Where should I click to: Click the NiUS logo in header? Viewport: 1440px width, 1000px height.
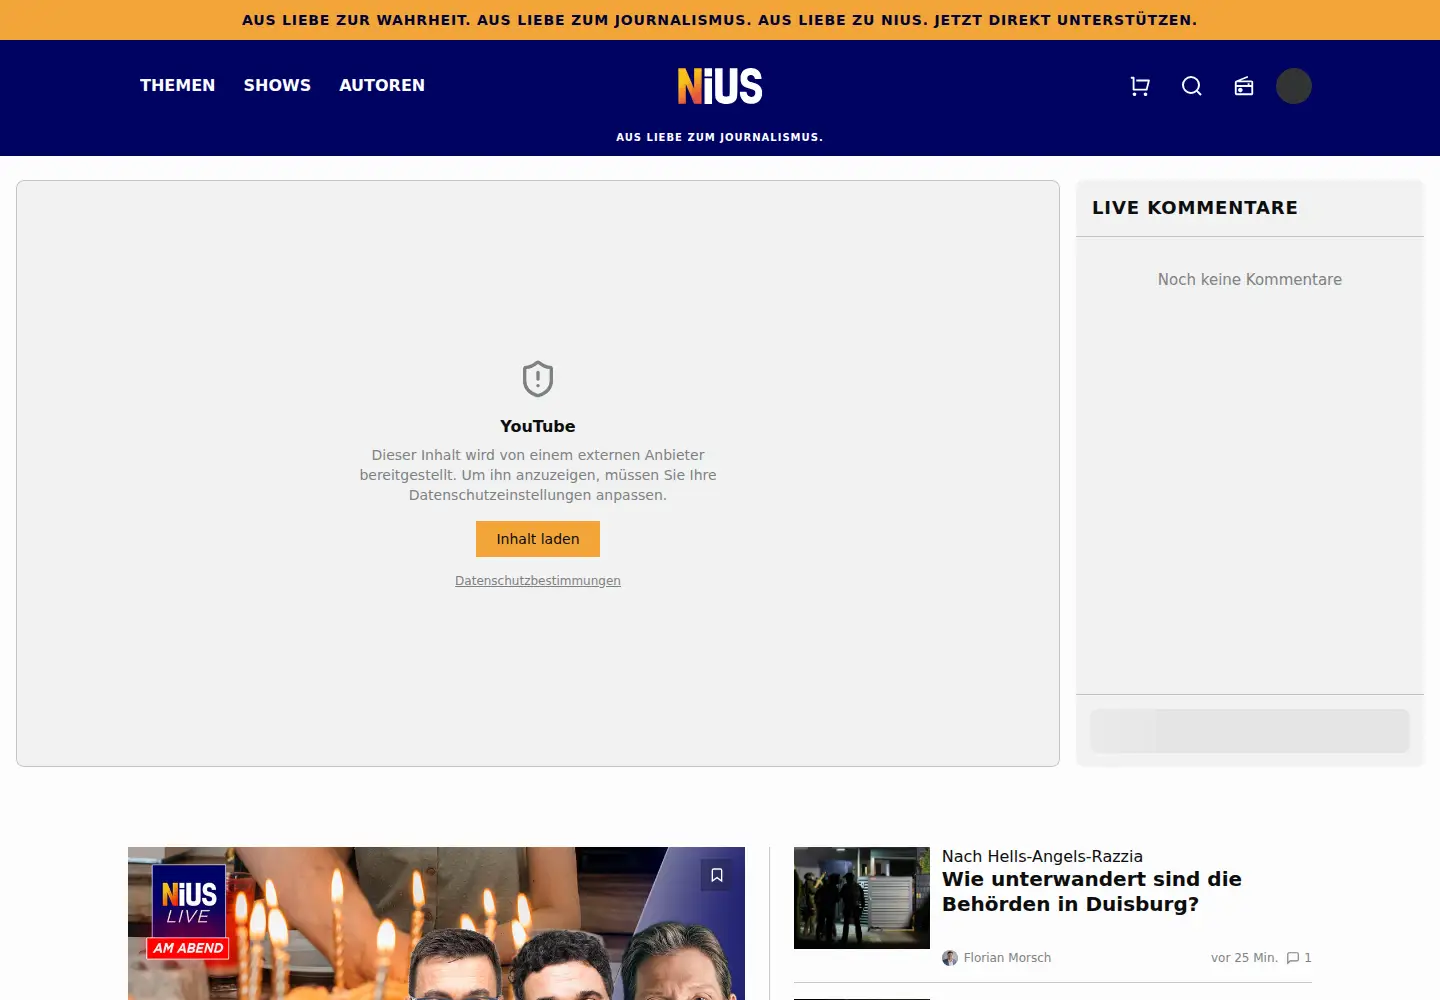[720, 86]
